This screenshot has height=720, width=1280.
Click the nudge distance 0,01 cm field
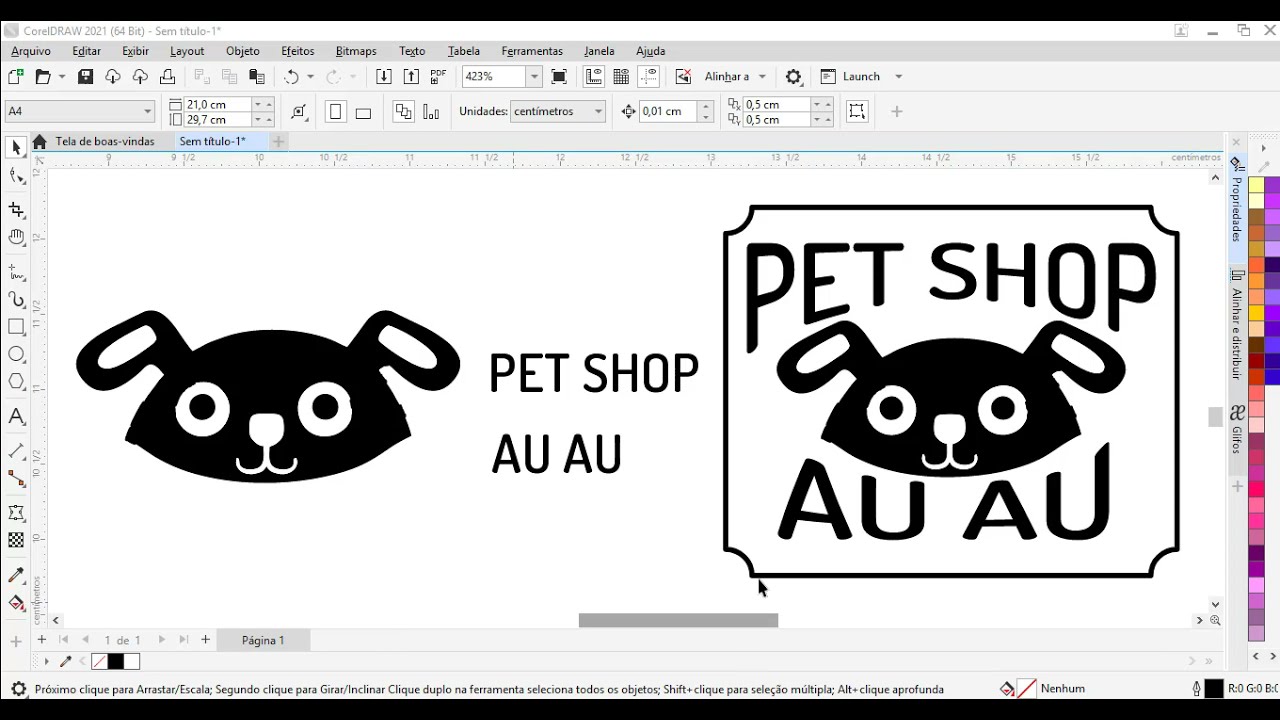coord(668,112)
